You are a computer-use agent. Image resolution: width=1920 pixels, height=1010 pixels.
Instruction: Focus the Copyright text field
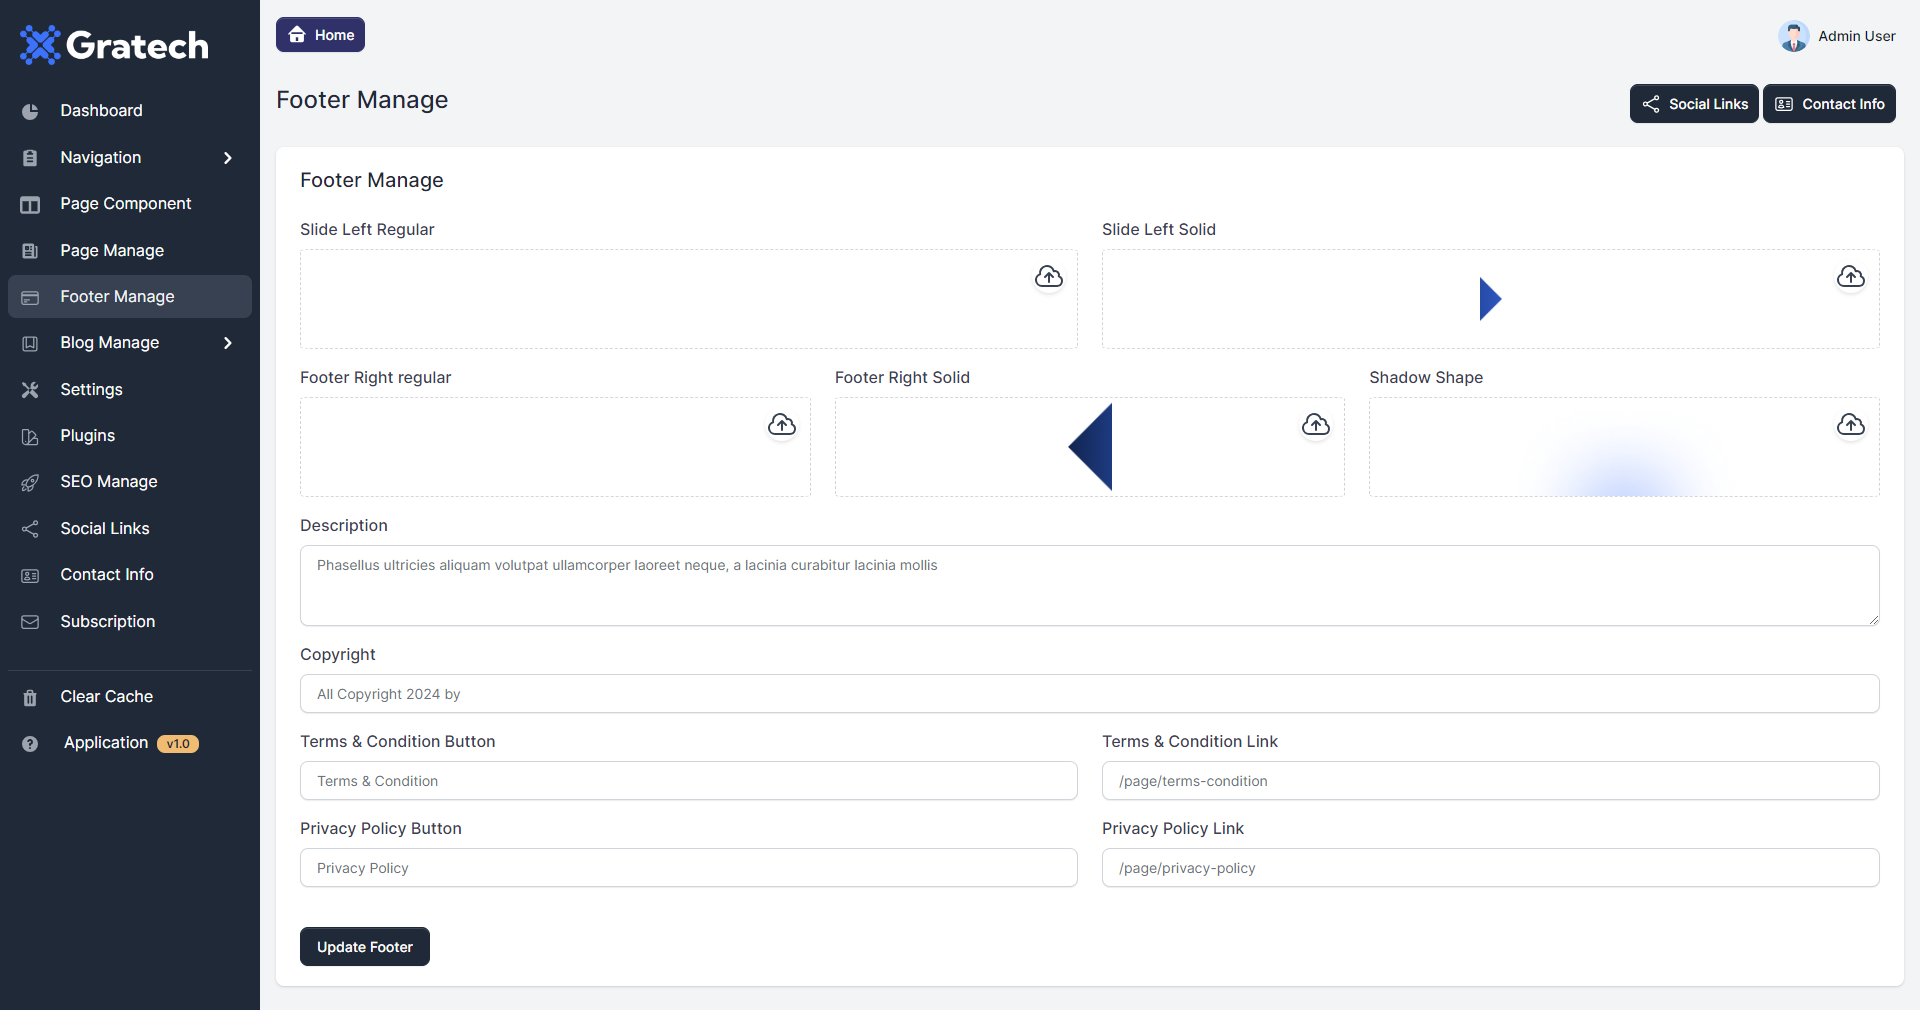click(x=1089, y=694)
